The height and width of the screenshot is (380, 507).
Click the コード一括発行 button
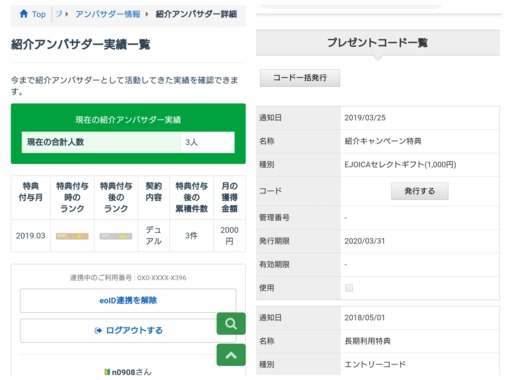[300, 78]
